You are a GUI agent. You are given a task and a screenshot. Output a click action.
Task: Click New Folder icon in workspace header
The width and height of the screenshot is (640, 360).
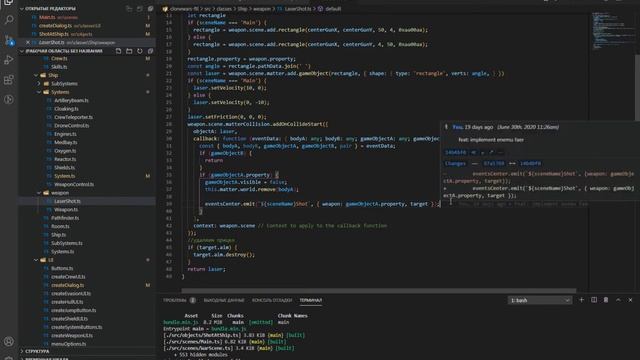(x=129, y=51)
